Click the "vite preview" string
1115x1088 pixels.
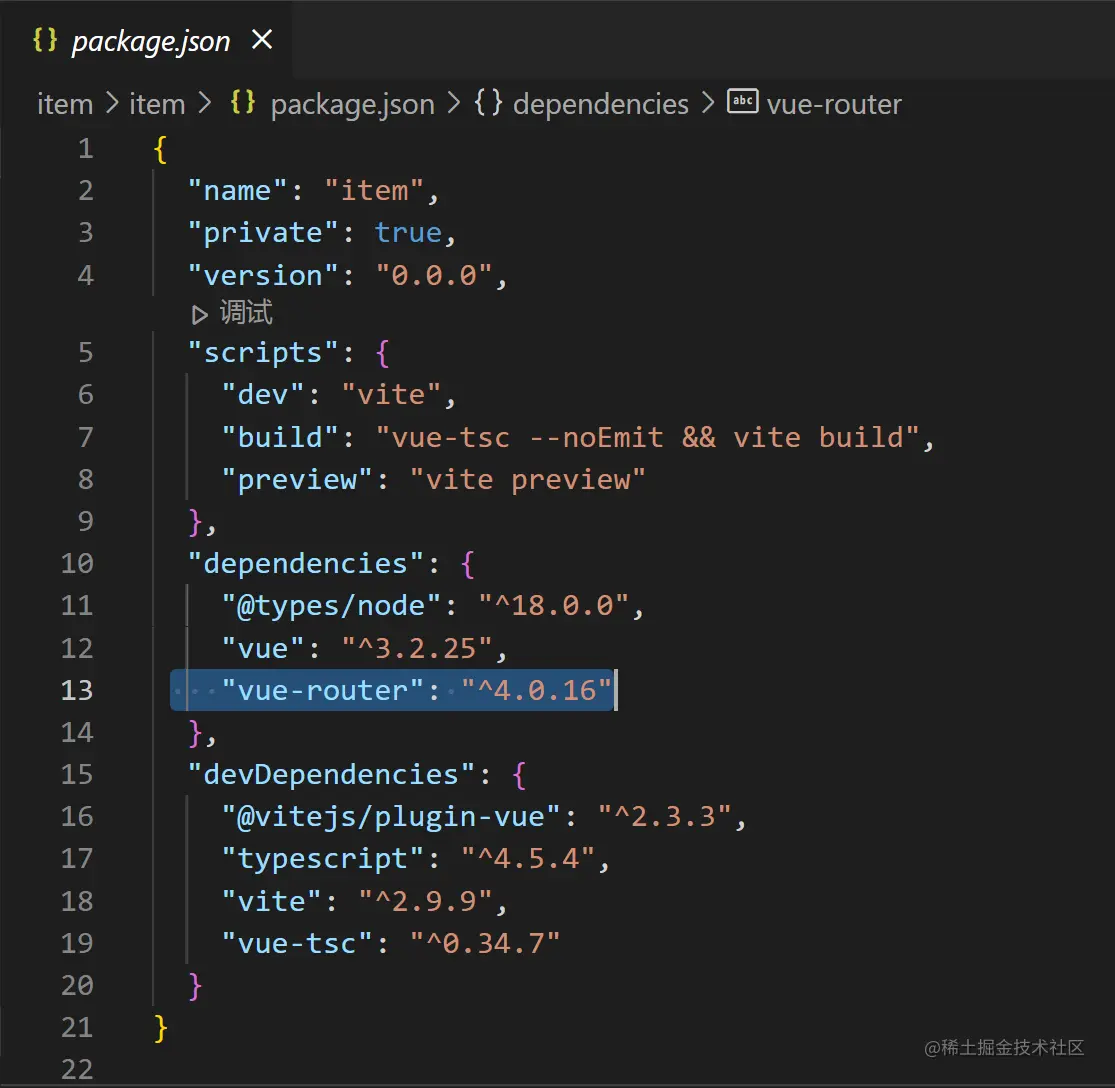[528, 480]
